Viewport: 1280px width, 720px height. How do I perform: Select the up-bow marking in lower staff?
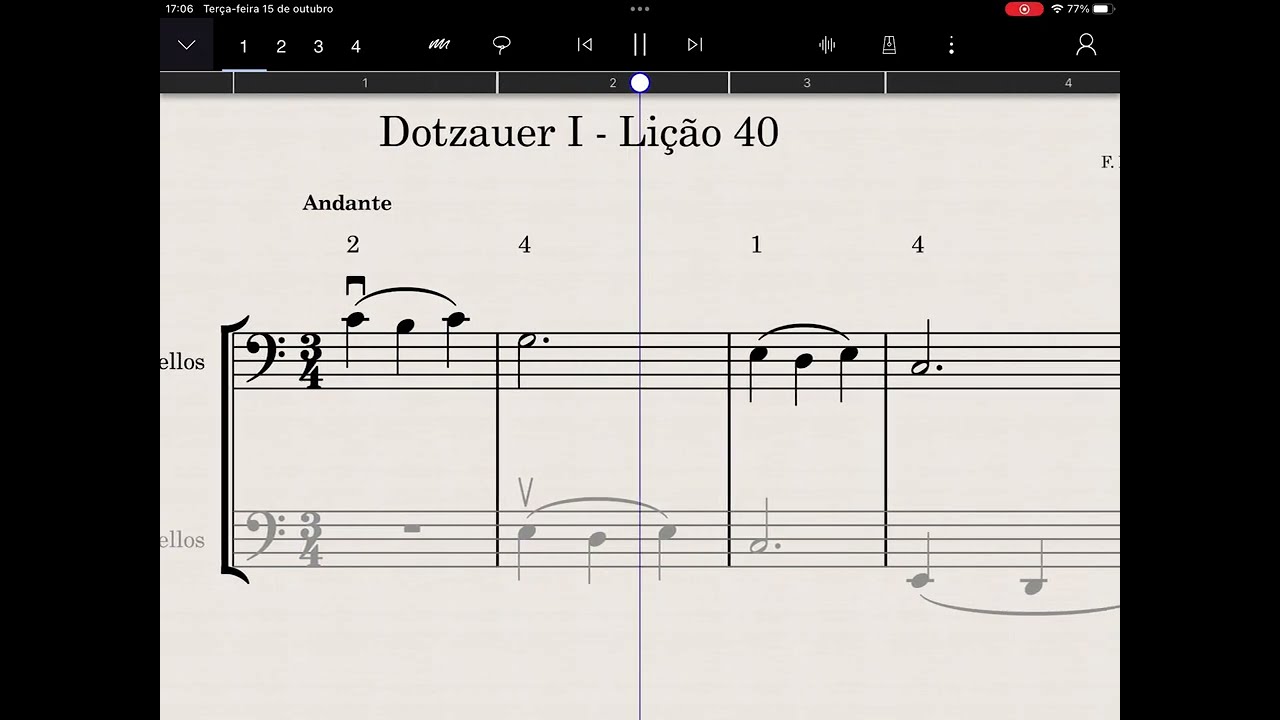point(525,491)
